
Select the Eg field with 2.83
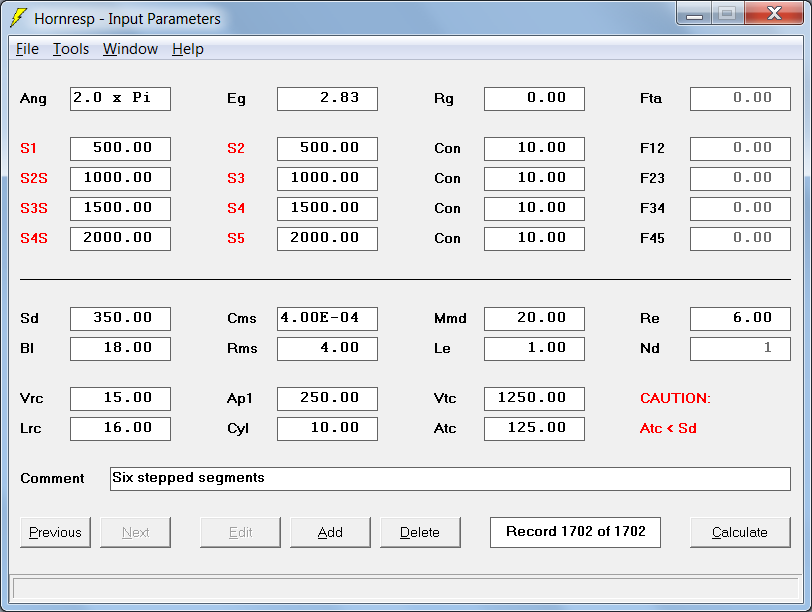click(327, 99)
